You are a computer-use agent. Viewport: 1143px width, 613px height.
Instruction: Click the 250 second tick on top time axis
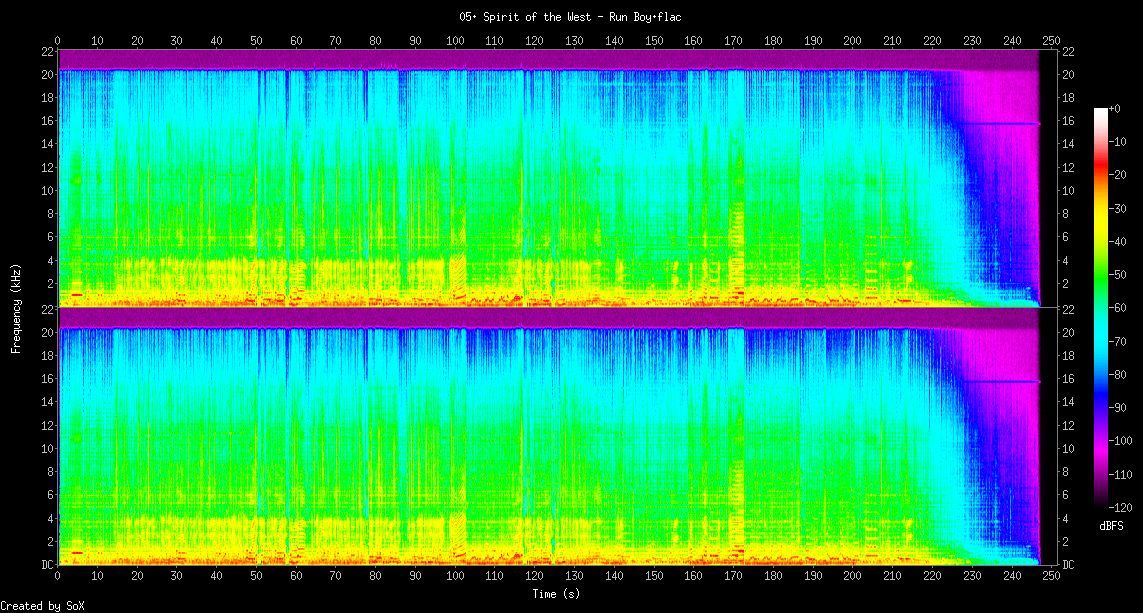coord(1050,41)
